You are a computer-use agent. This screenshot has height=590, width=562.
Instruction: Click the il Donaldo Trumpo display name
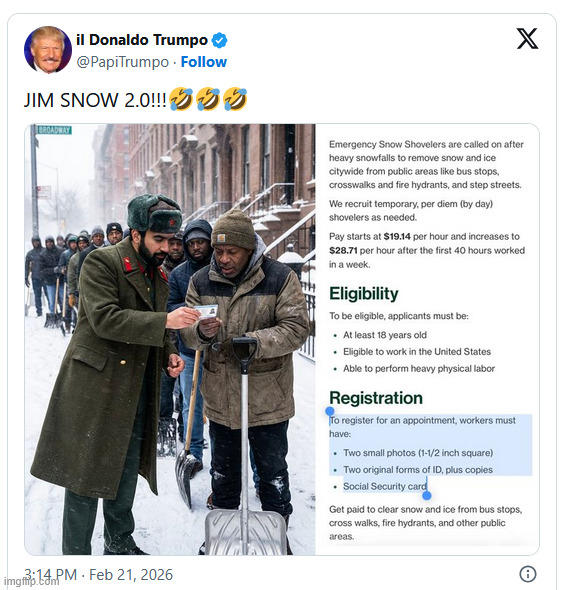coord(142,40)
